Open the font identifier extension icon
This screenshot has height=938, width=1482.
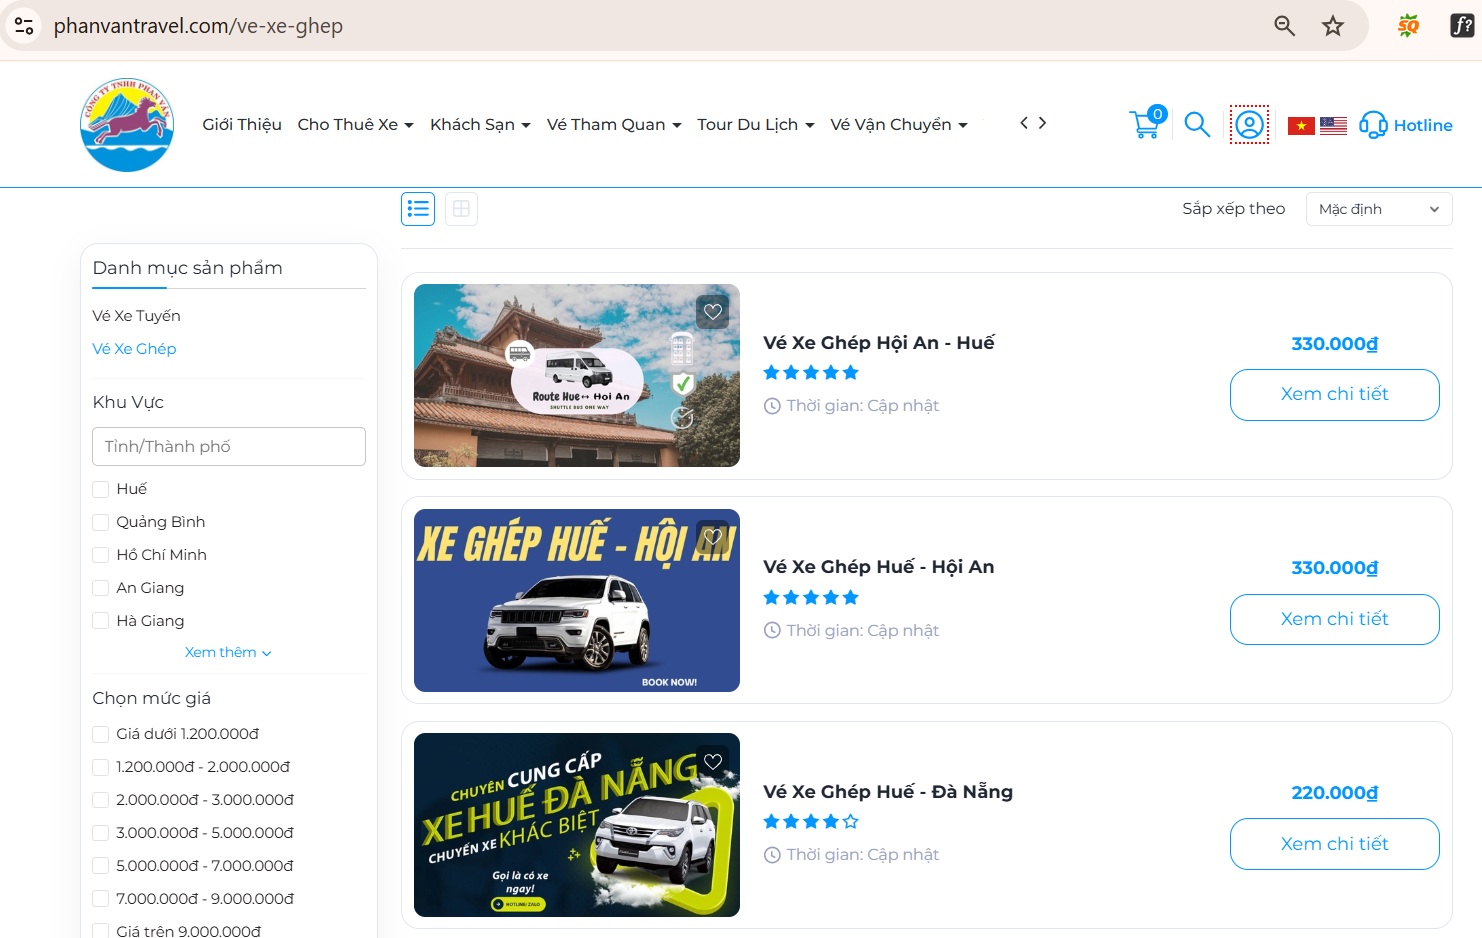(1462, 26)
